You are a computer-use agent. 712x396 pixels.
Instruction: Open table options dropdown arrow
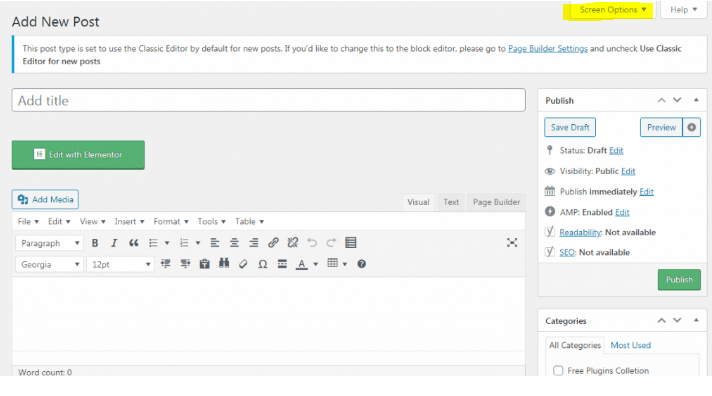pyautogui.click(x=345, y=264)
